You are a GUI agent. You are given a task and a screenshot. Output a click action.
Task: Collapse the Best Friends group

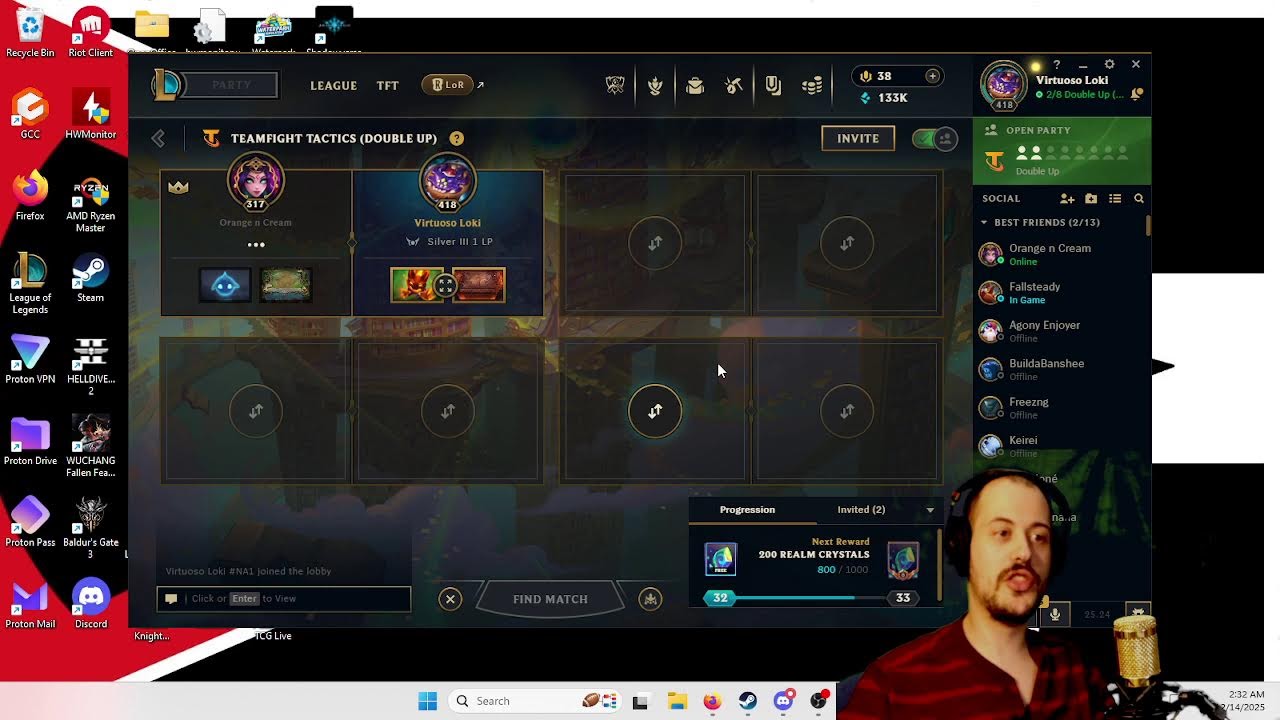pyautogui.click(x=984, y=222)
